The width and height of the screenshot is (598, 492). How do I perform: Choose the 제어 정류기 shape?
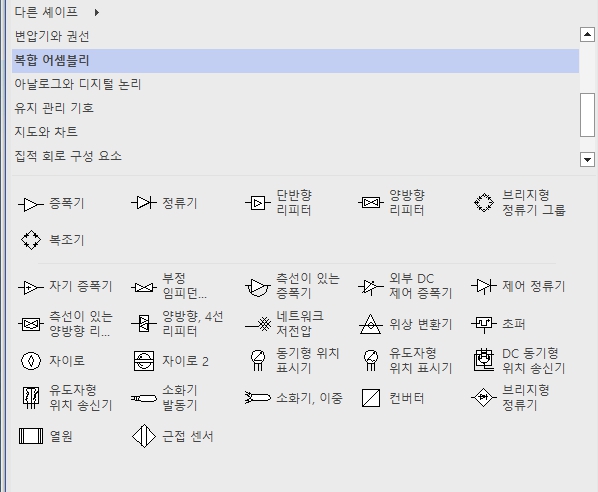[x=518, y=286]
